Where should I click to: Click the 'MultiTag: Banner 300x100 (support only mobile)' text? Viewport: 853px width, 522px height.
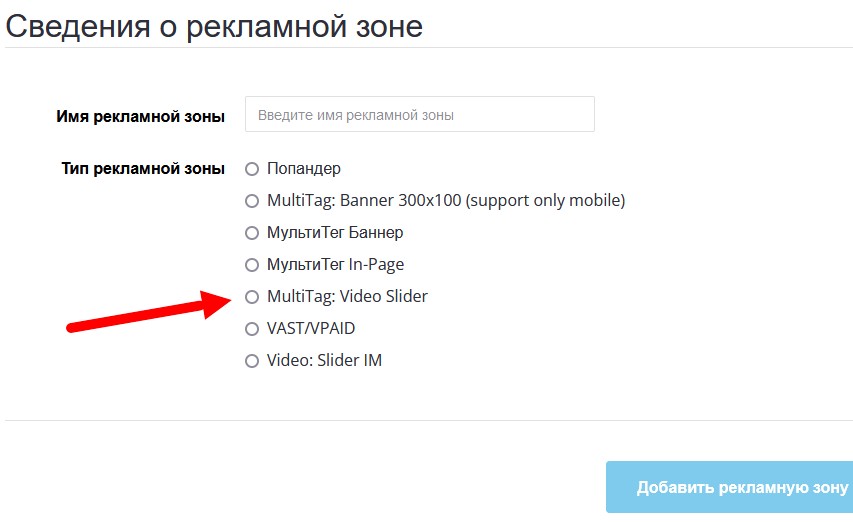click(x=446, y=201)
